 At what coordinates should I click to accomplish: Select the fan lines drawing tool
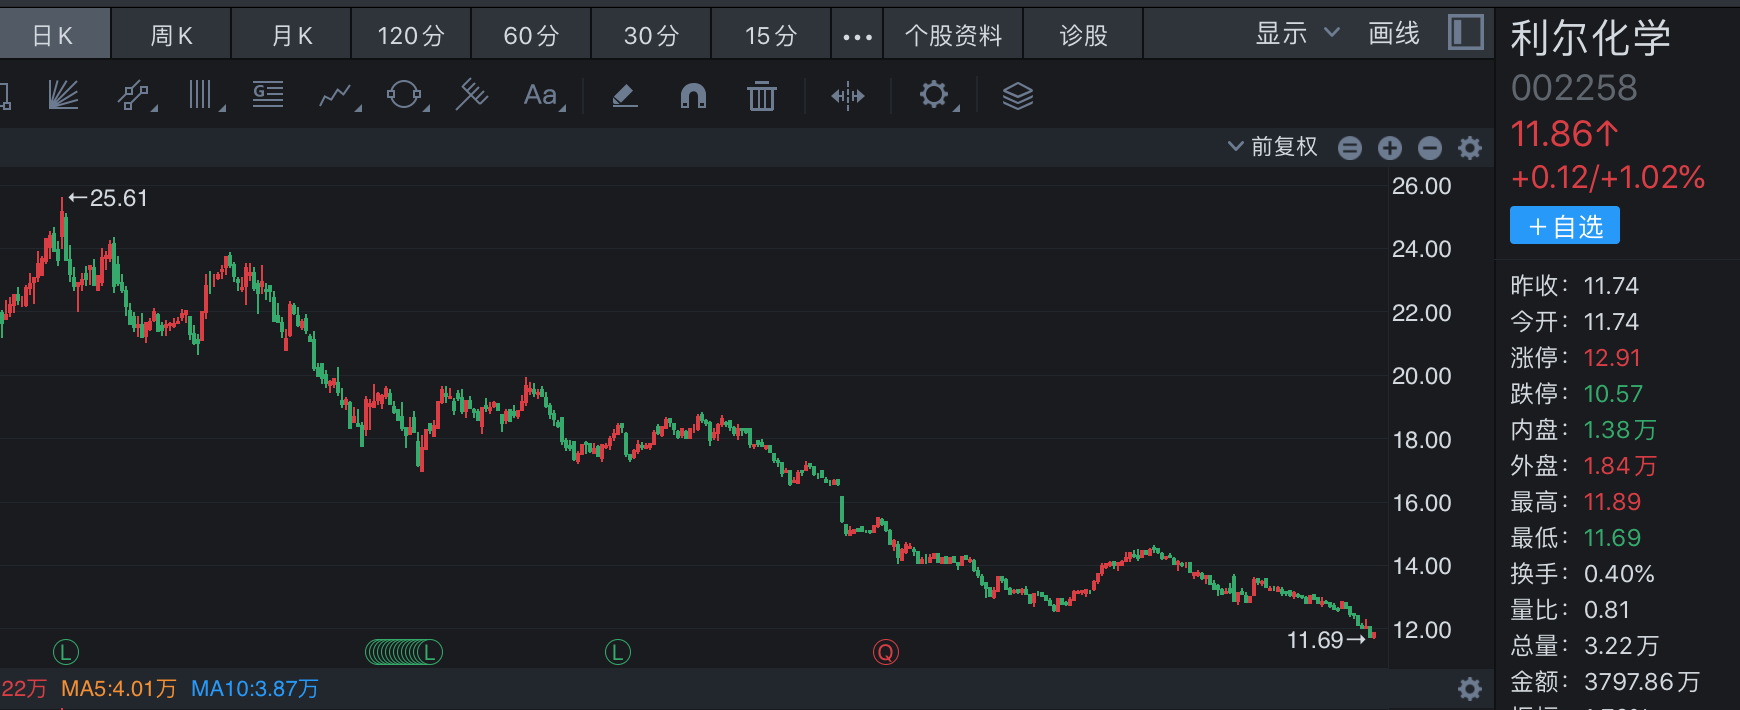coord(64,96)
